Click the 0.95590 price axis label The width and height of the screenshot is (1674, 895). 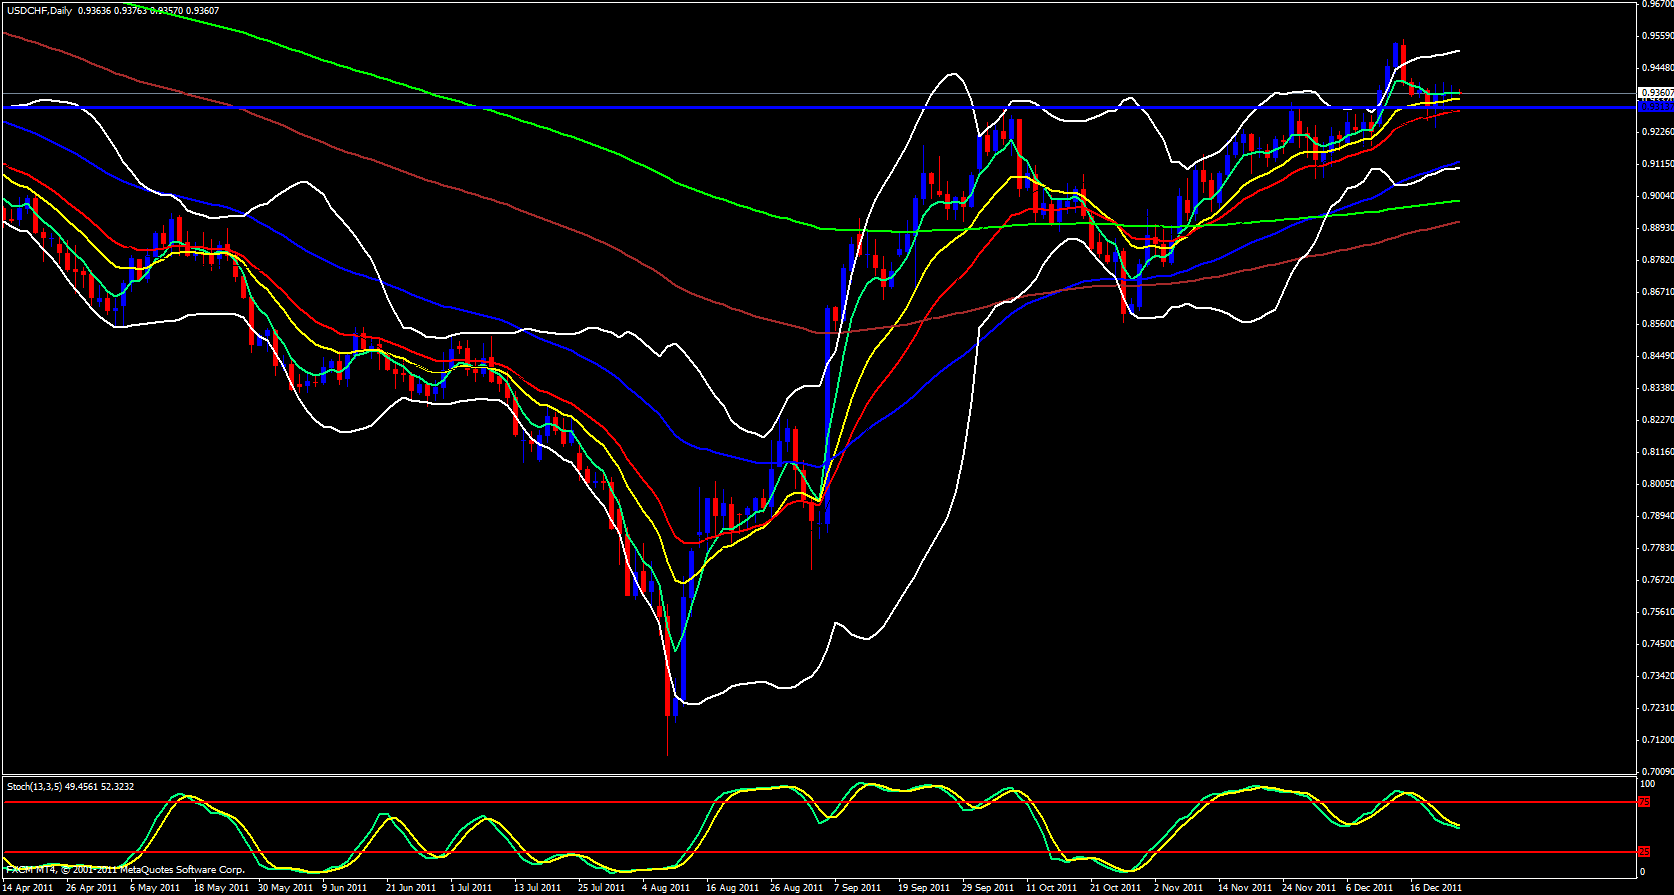1657,36
